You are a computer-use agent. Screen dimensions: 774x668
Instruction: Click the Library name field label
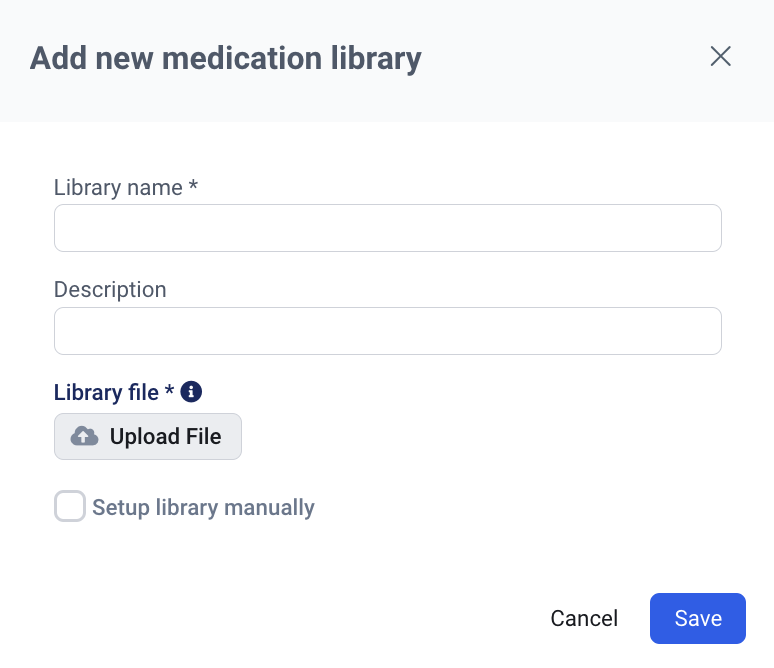coord(118,187)
